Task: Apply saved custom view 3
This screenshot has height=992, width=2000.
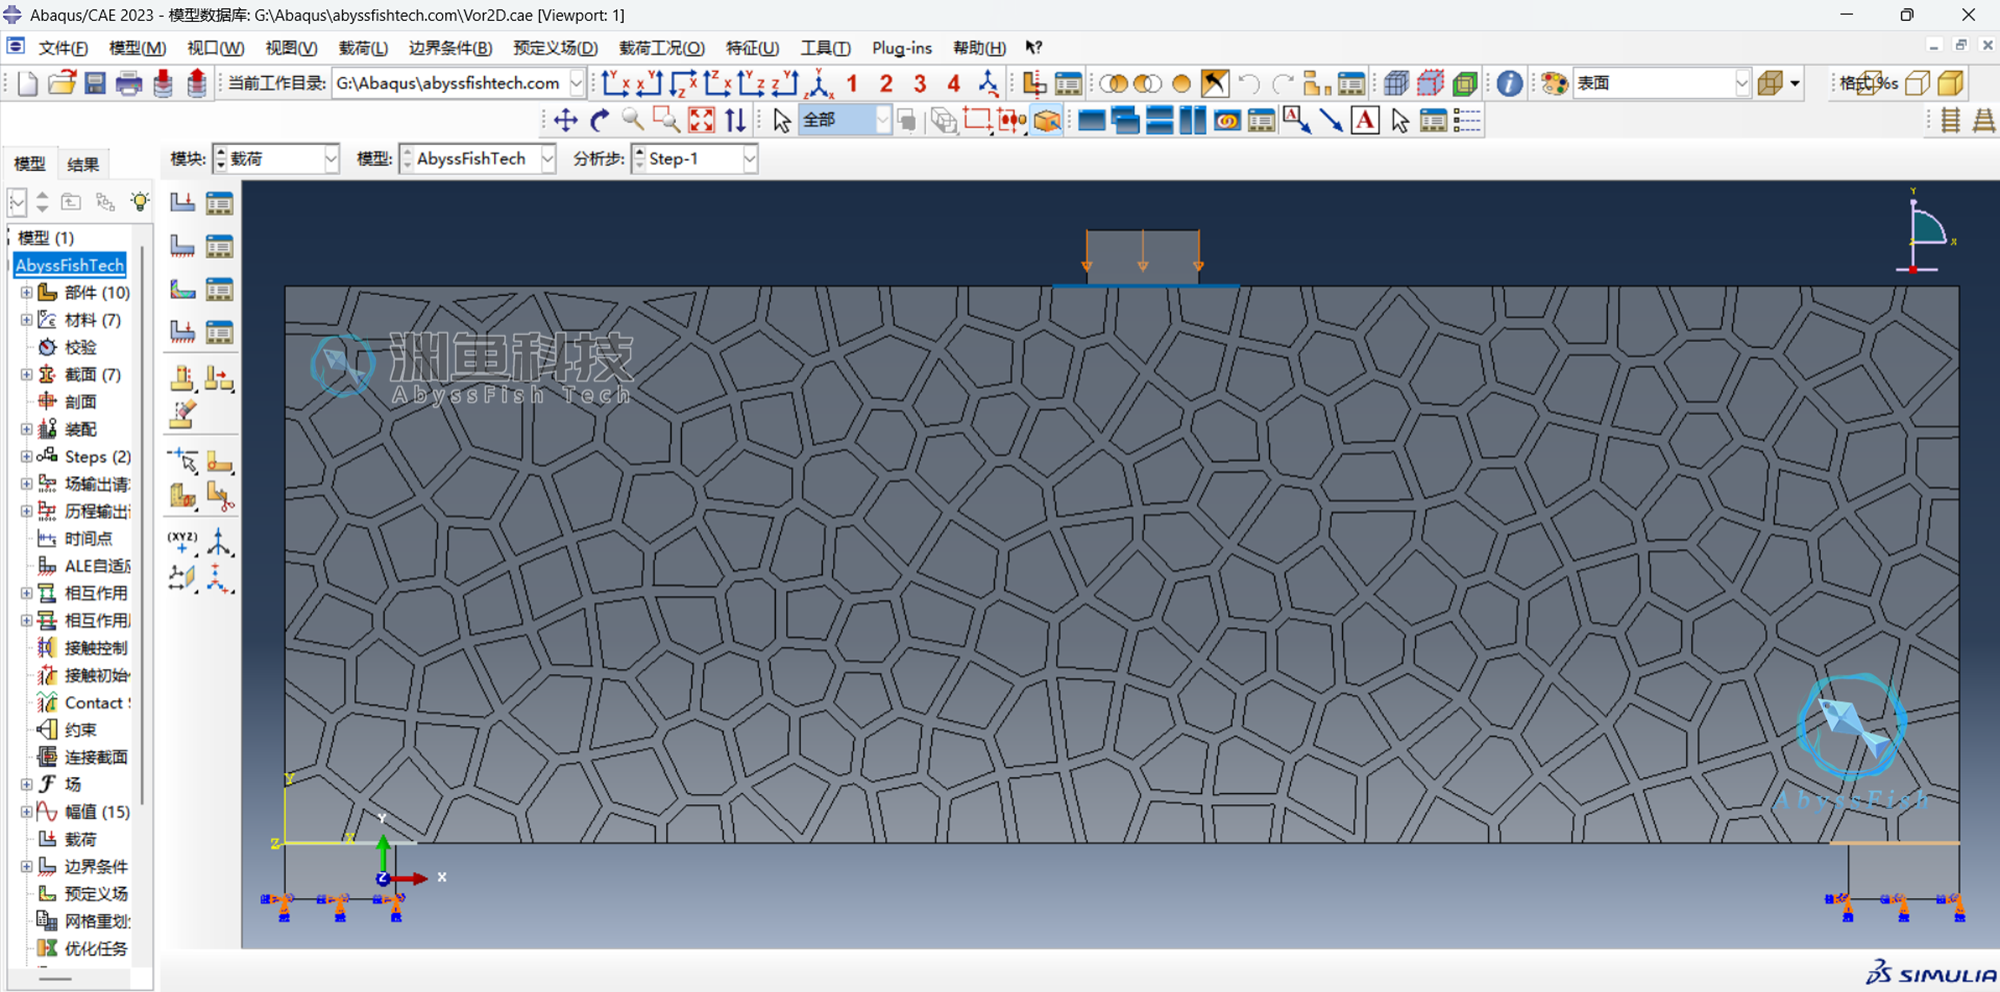Action: click(920, 83)
